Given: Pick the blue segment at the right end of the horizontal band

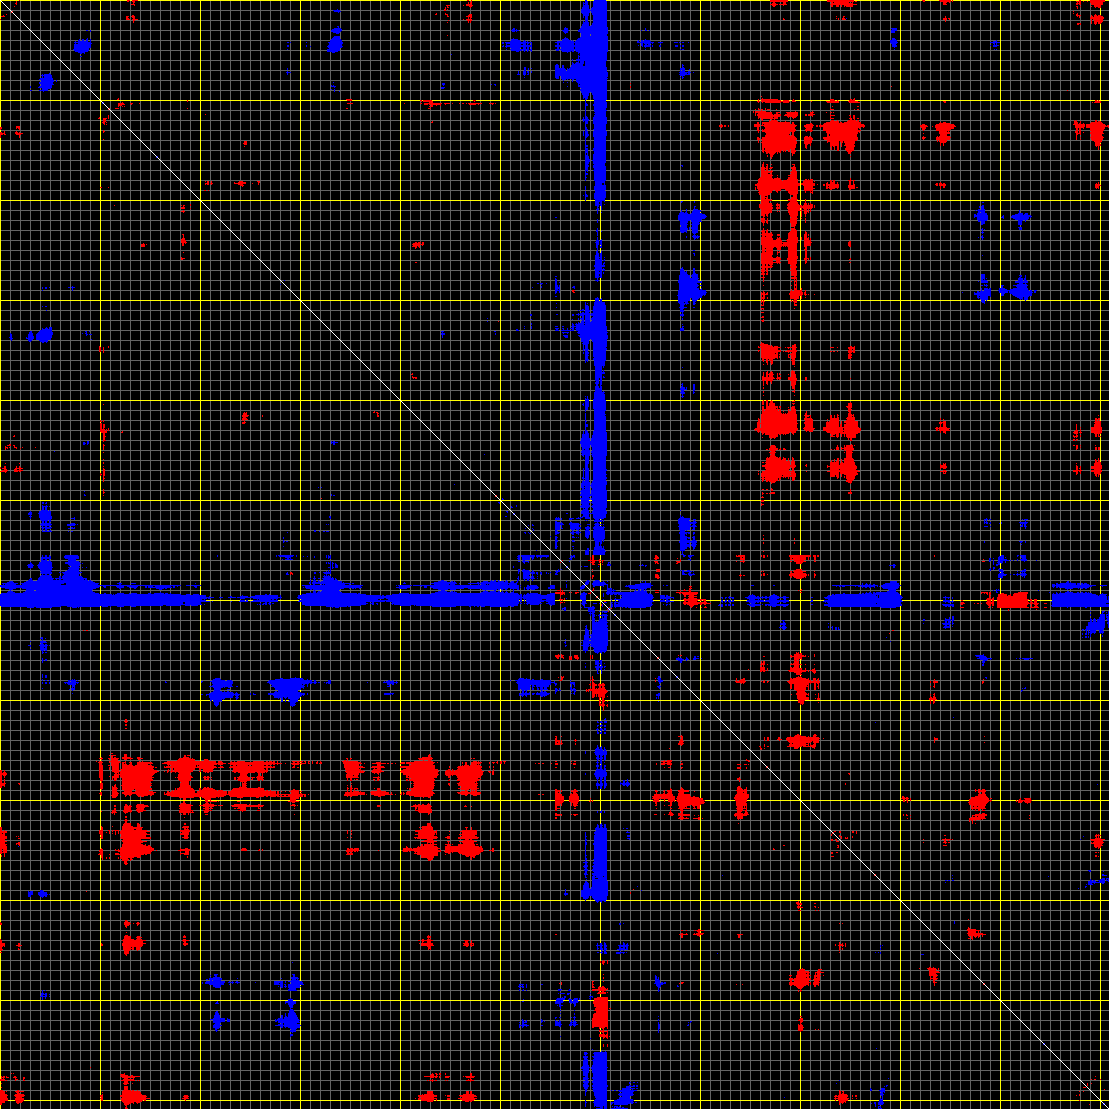Looking at the screenshot, I should coord(1078,600).
